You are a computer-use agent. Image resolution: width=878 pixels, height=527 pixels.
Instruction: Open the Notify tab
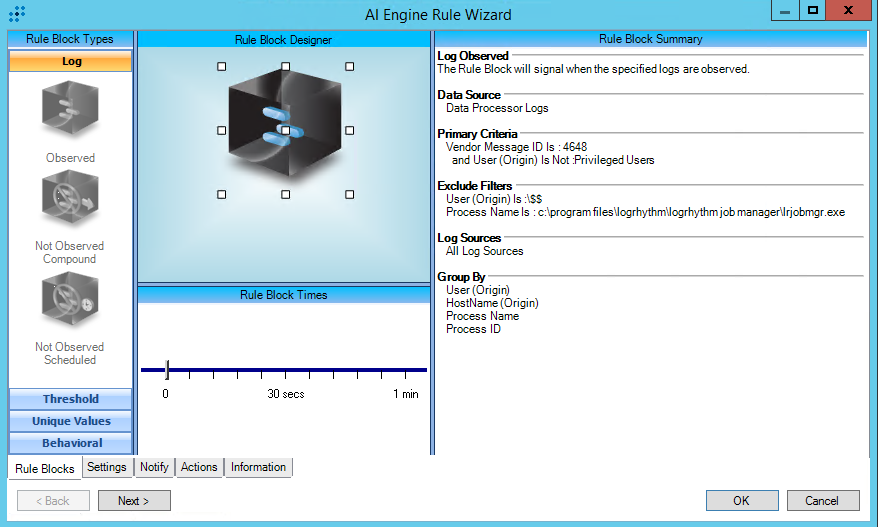(x=154, y=467)
